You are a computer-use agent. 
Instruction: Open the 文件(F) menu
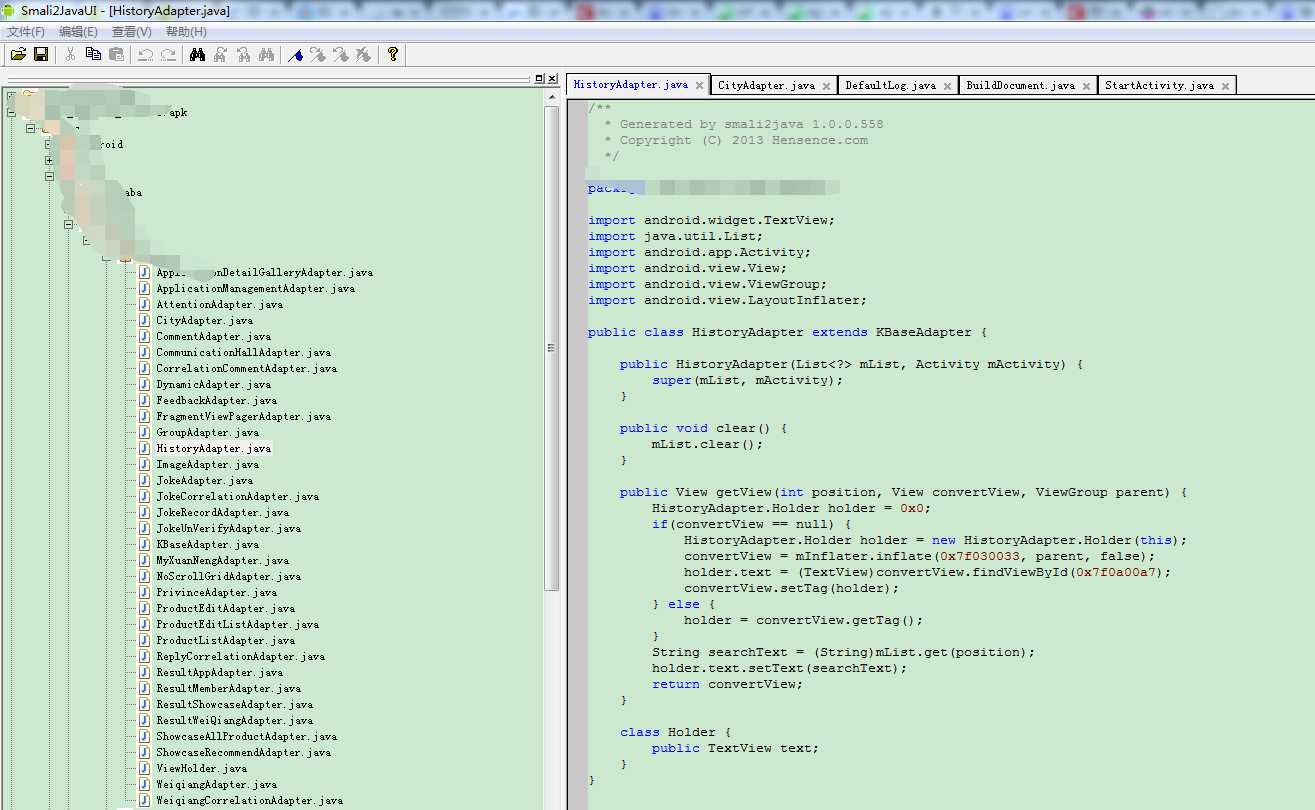tap(26, 32)
